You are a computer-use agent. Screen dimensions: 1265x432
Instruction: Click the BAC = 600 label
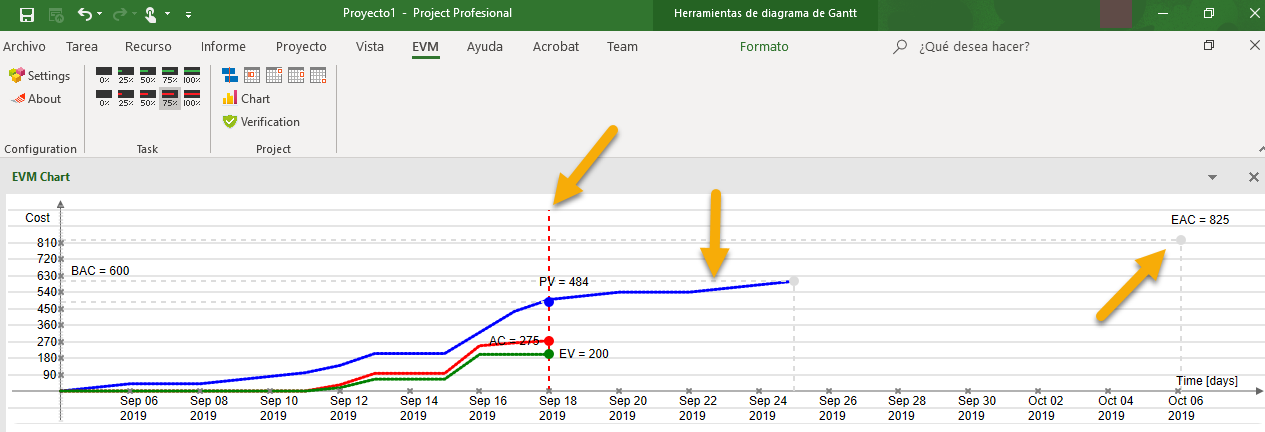(x=100, y=271)
